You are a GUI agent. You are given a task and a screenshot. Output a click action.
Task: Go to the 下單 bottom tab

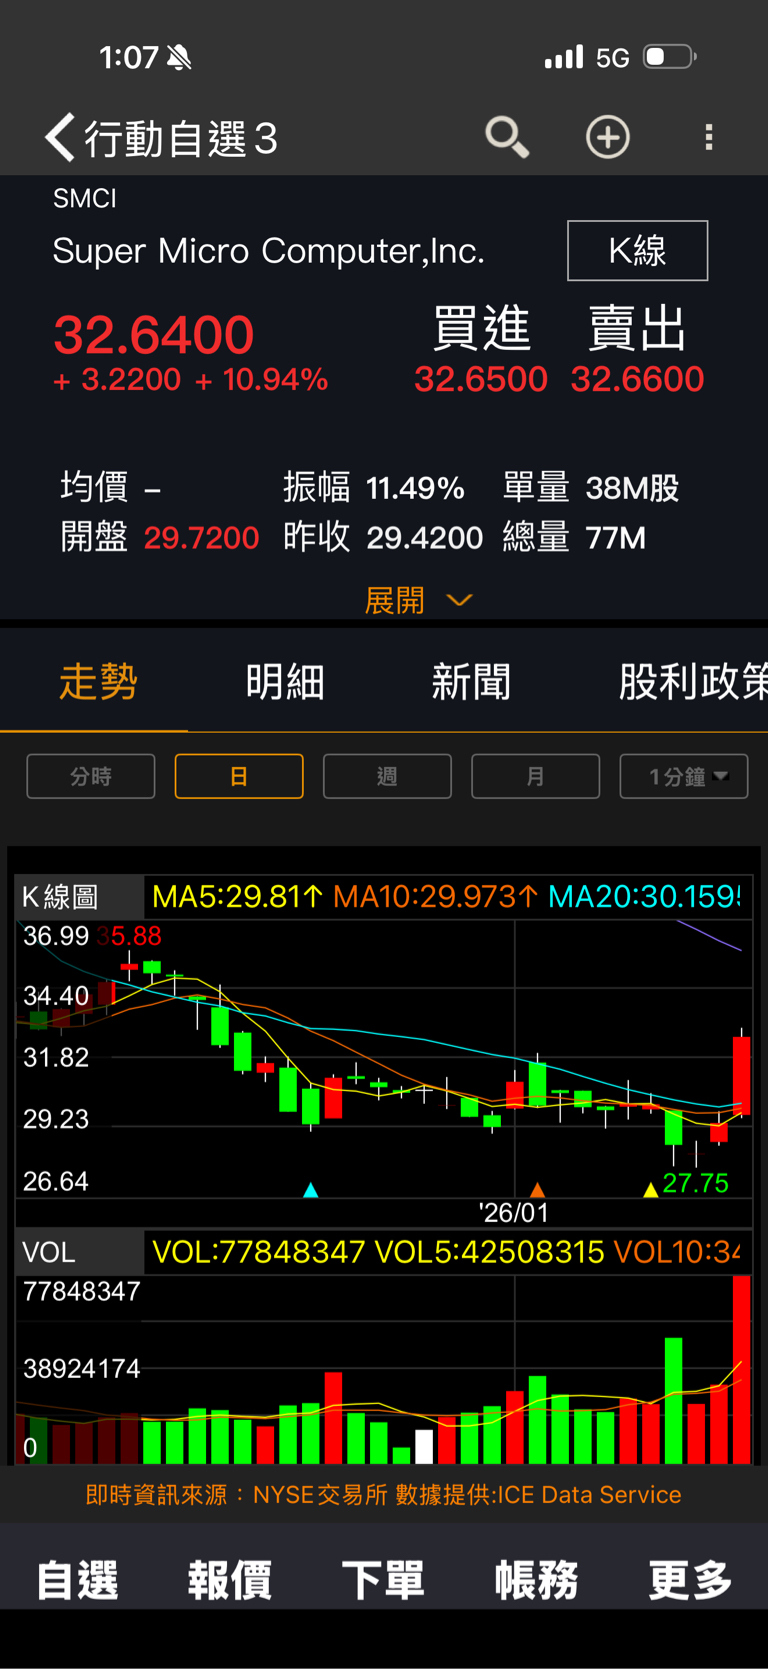point(383,1581)
